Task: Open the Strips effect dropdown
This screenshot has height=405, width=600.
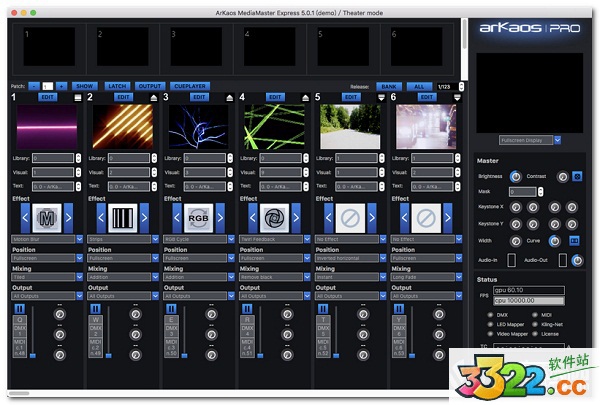Action: pyautogui.click(x=123, y=239)
